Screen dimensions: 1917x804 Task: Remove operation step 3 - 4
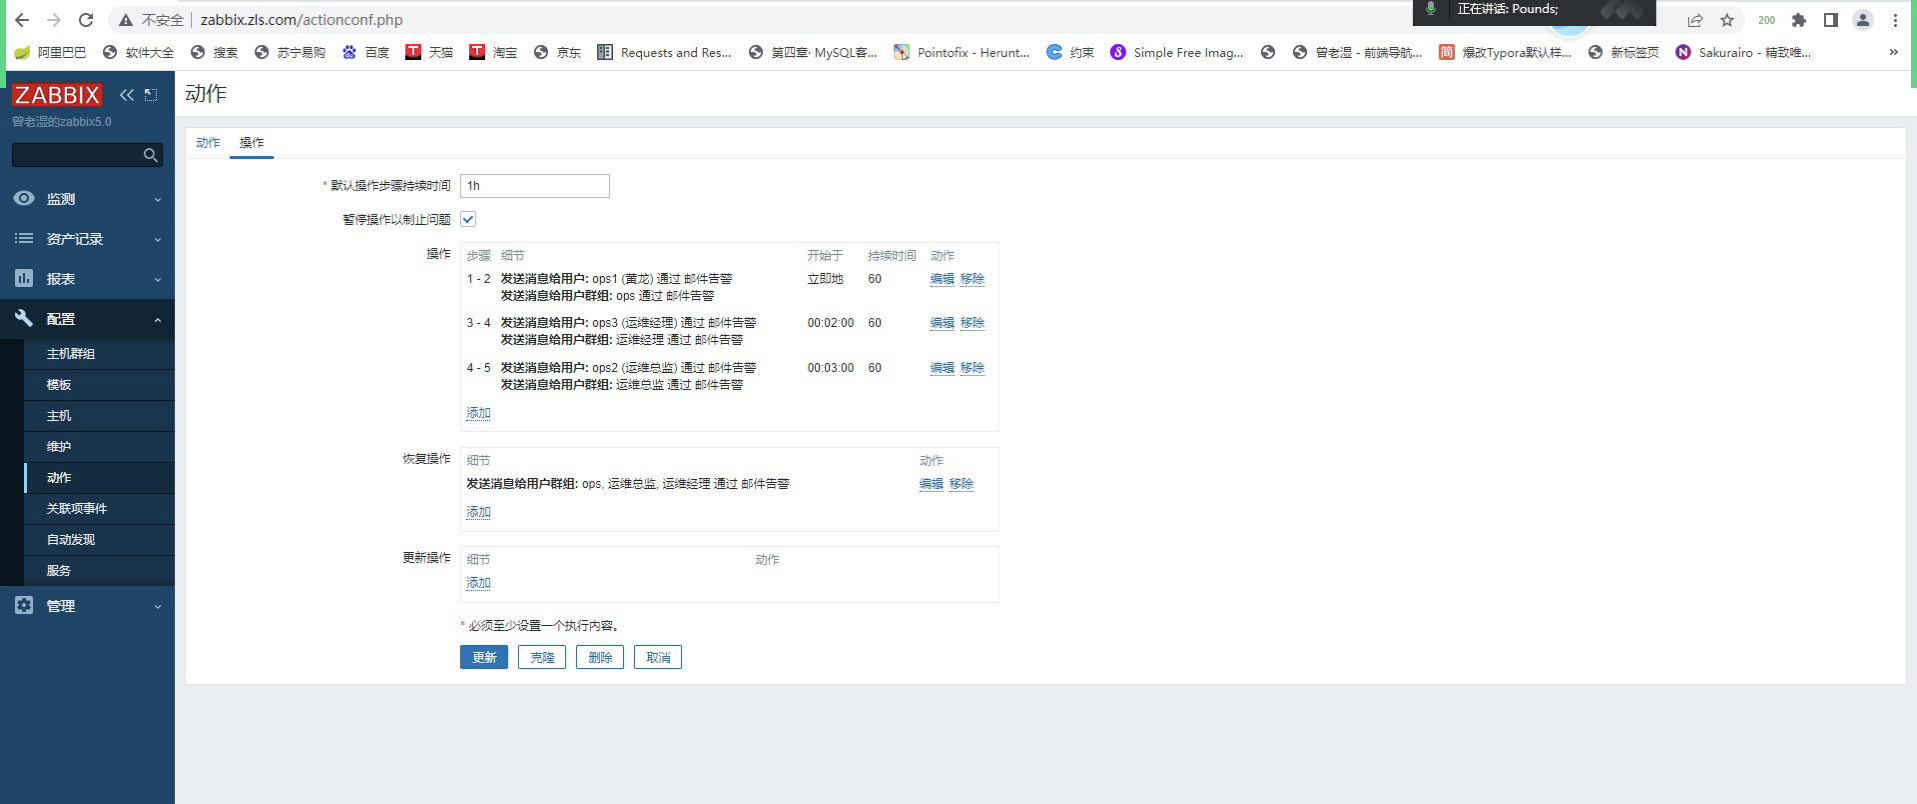[x=972, y=323]
